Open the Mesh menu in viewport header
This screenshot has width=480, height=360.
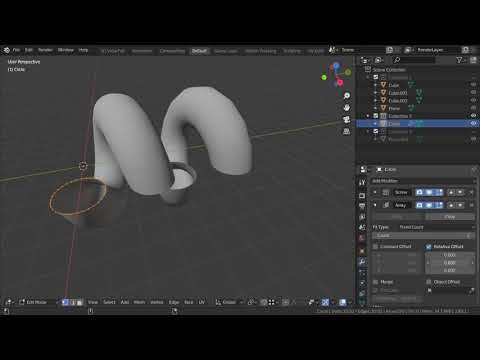click(x=139, y=302)
